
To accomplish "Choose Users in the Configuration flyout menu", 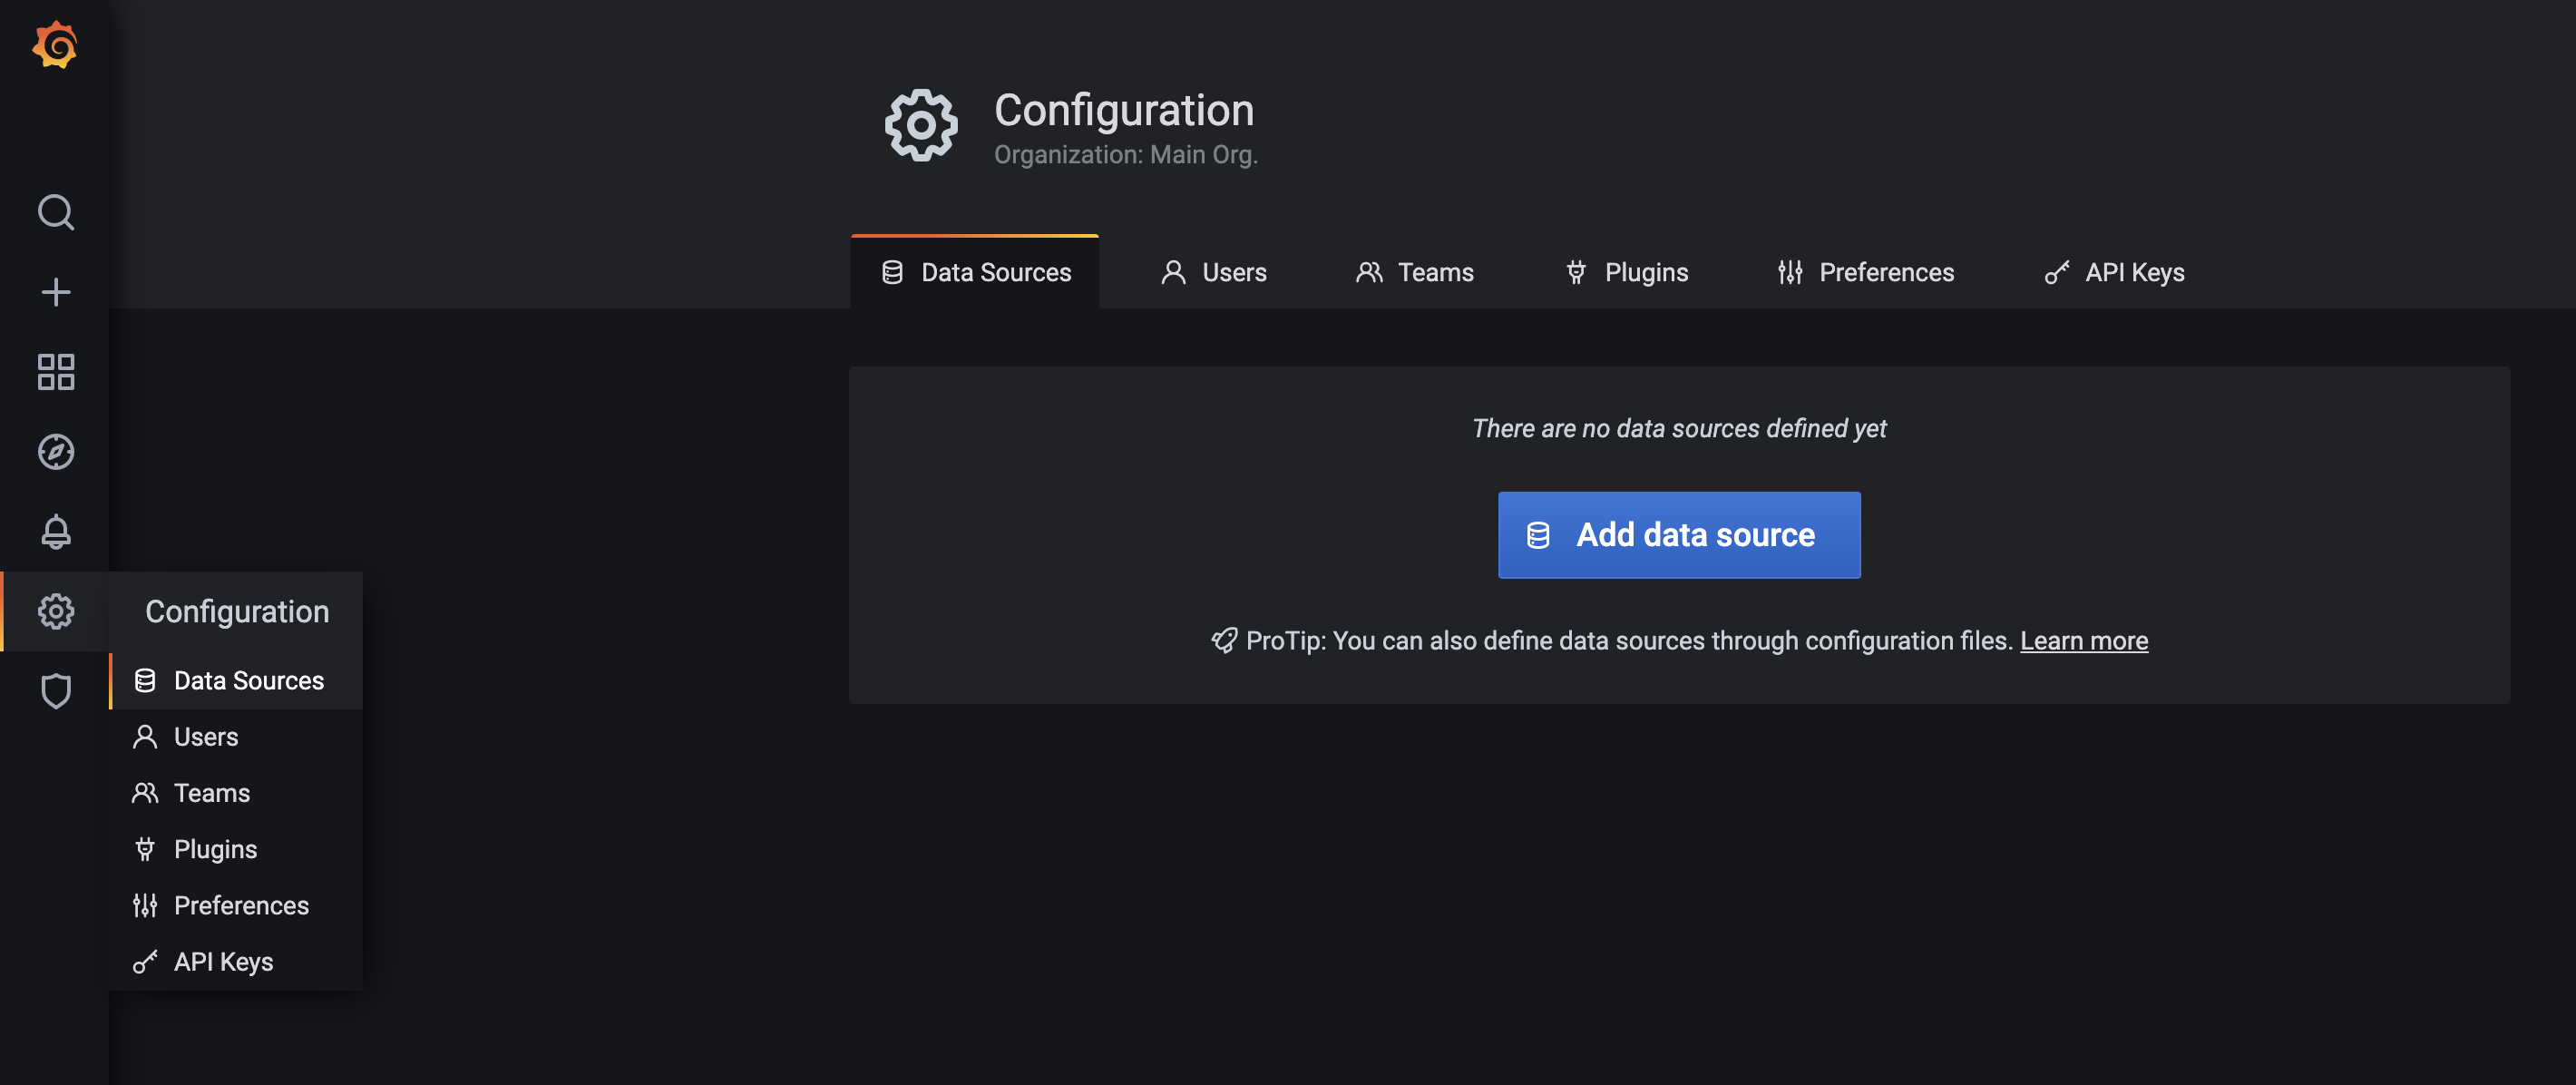I will pyautogui.click(x=205, y=737).
